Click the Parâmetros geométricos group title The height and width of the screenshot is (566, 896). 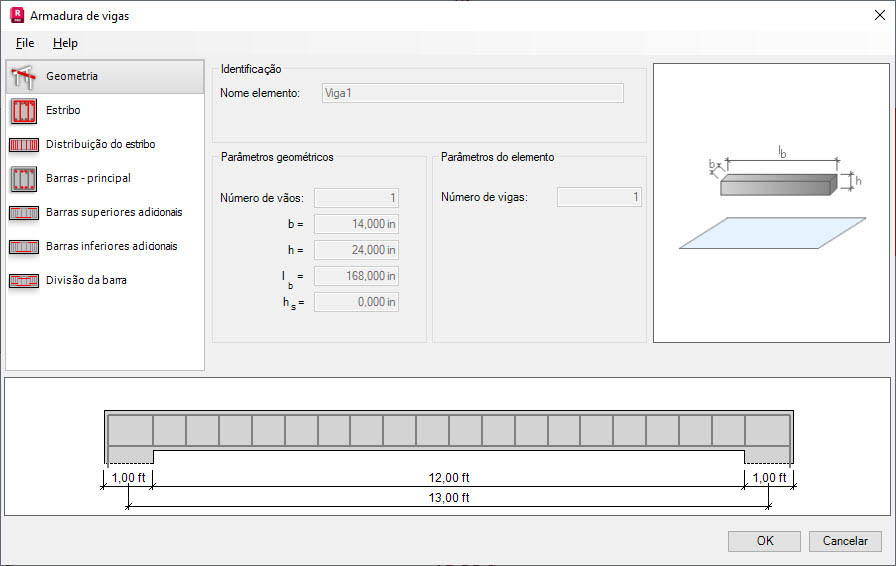click(x=277, y=157)
